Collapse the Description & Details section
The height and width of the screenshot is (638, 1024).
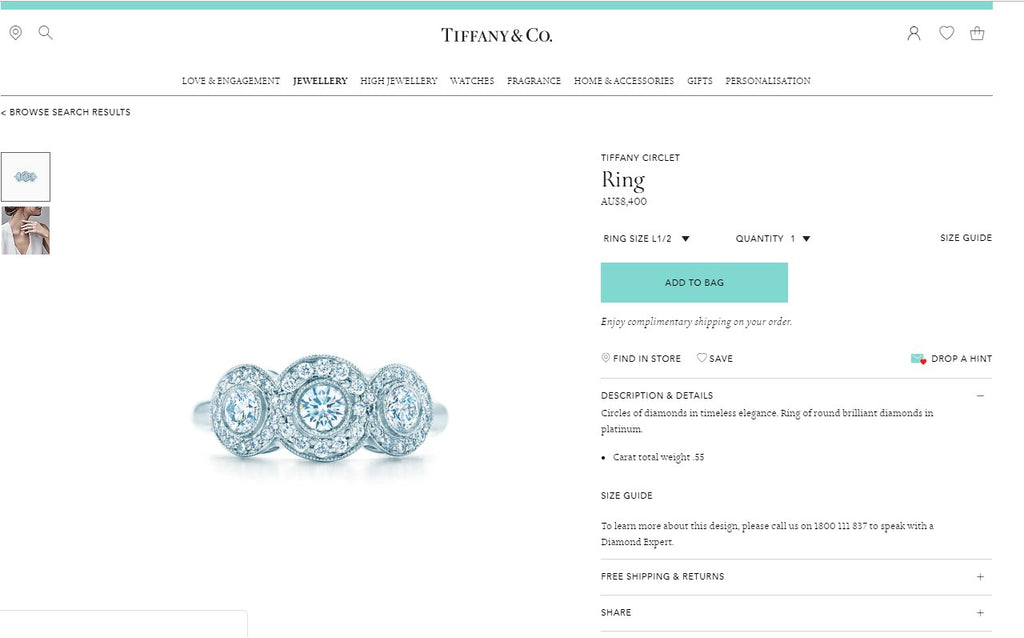coord(980,396)
